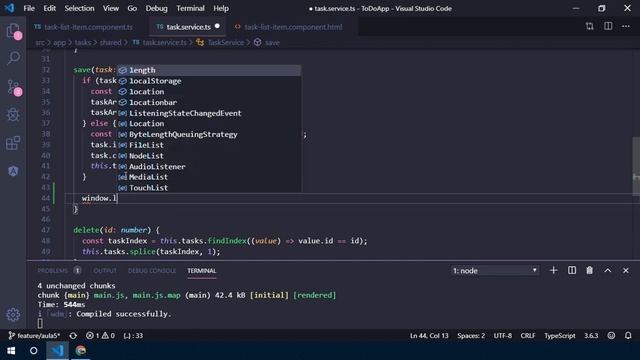The height and width of the screenshot is (360, 640).
Task: Open the editor More Actions menu
Action: coord(626,27)
